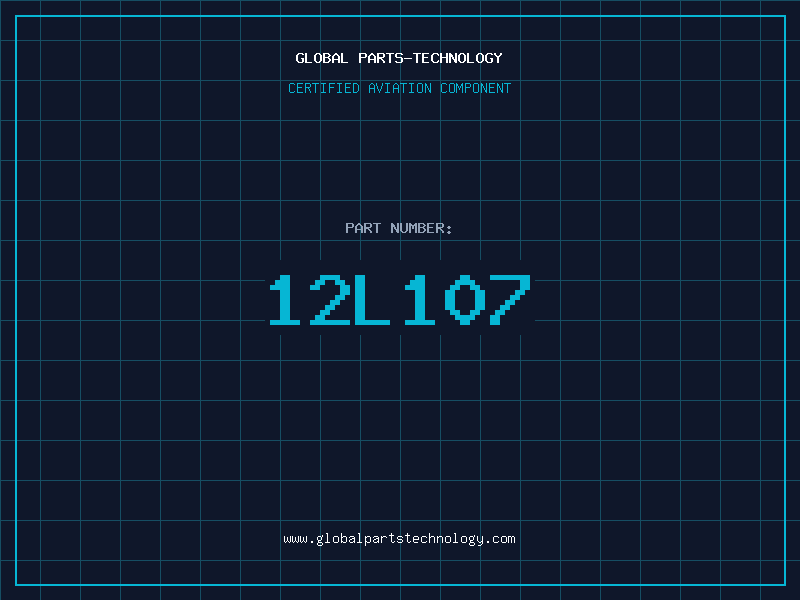Click the 1 right after the L

click(x=419, y=299)
